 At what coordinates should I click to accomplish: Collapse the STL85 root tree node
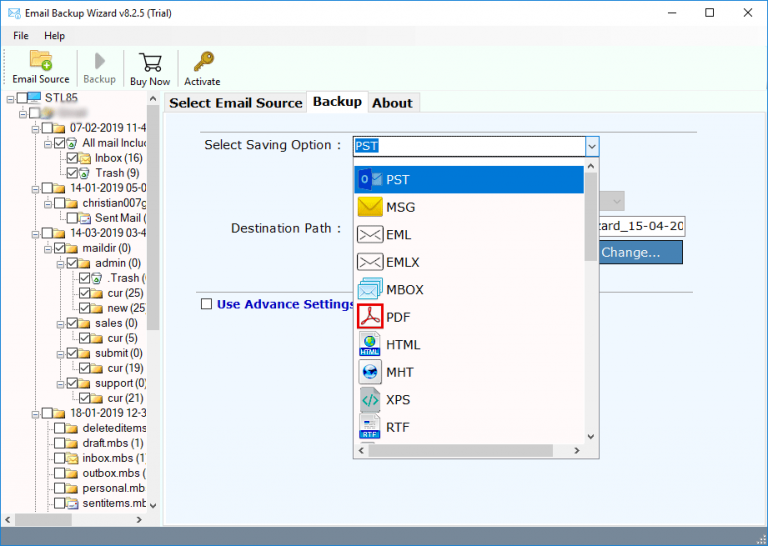click(x=9, y=98)
